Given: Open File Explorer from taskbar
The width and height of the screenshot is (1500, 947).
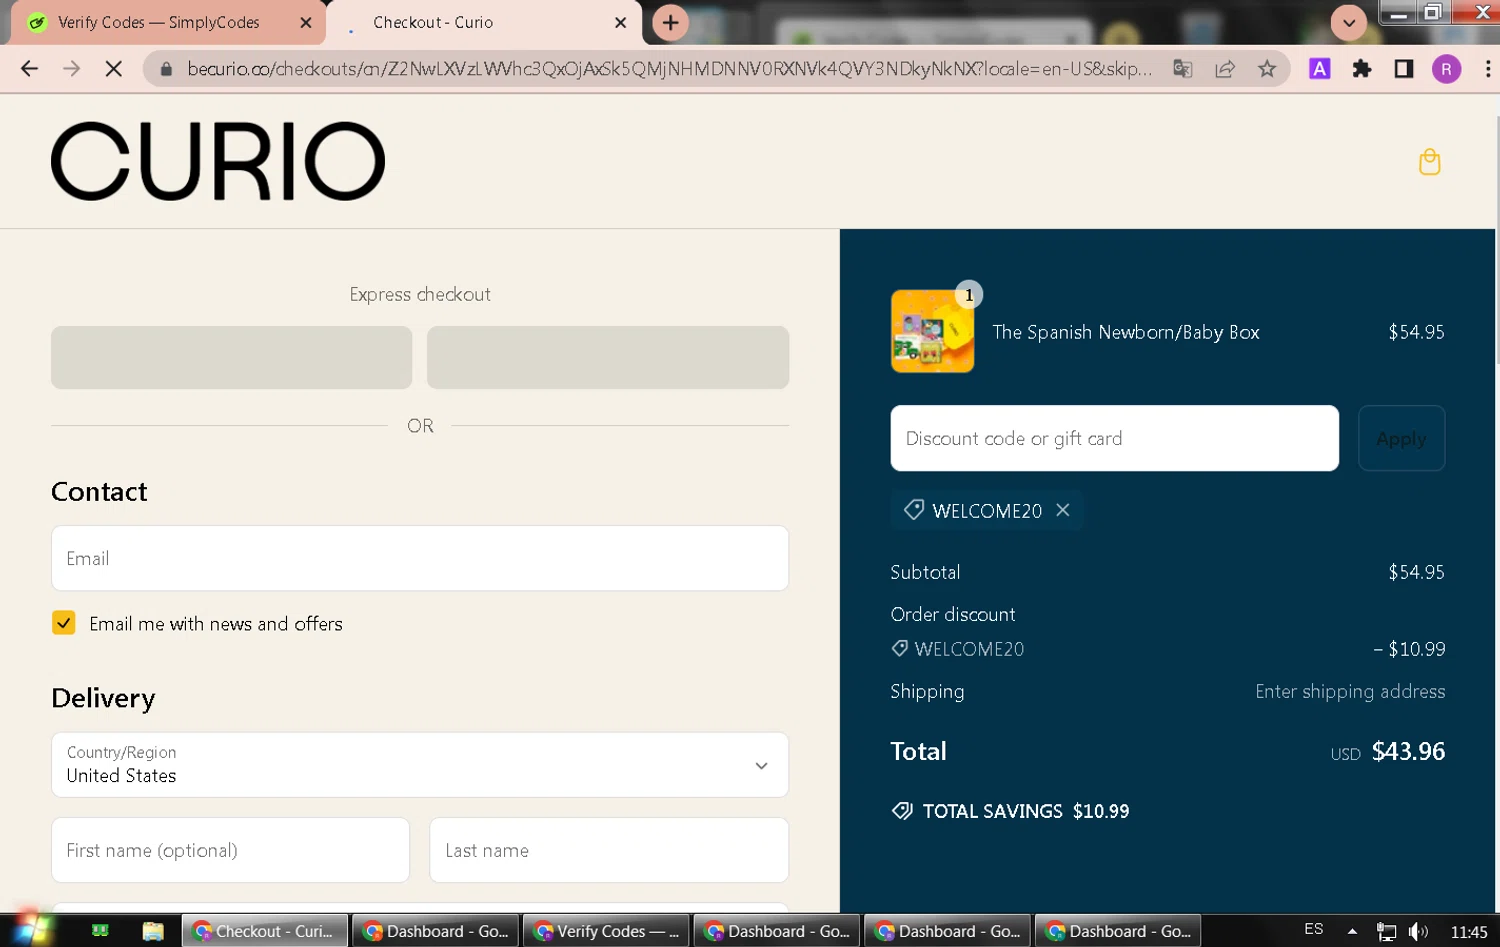Looking at the screenshot, I should (x=153, y=931).
